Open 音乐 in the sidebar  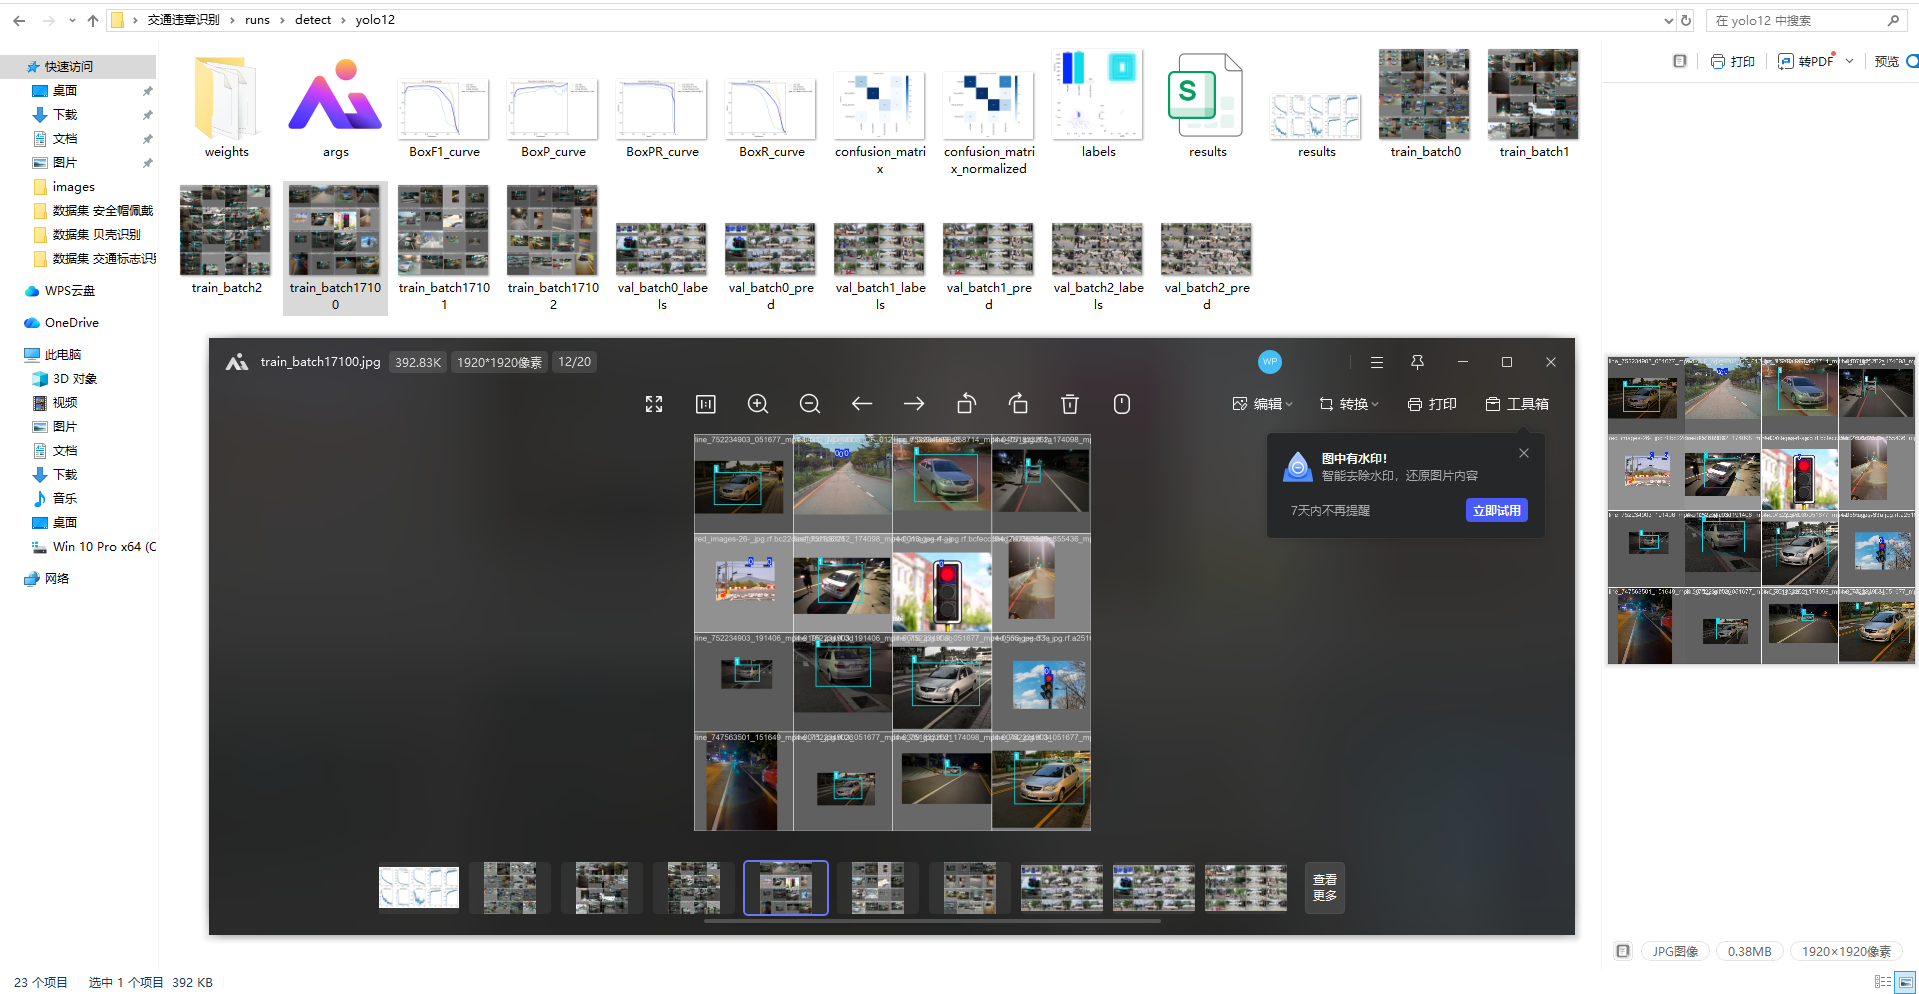pos(64,498)
